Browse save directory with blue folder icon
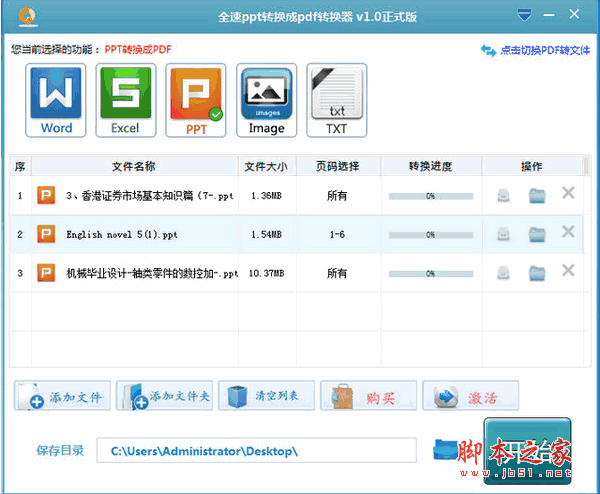The height and width of the screenshot is (494, 600). tap(445, 449)
